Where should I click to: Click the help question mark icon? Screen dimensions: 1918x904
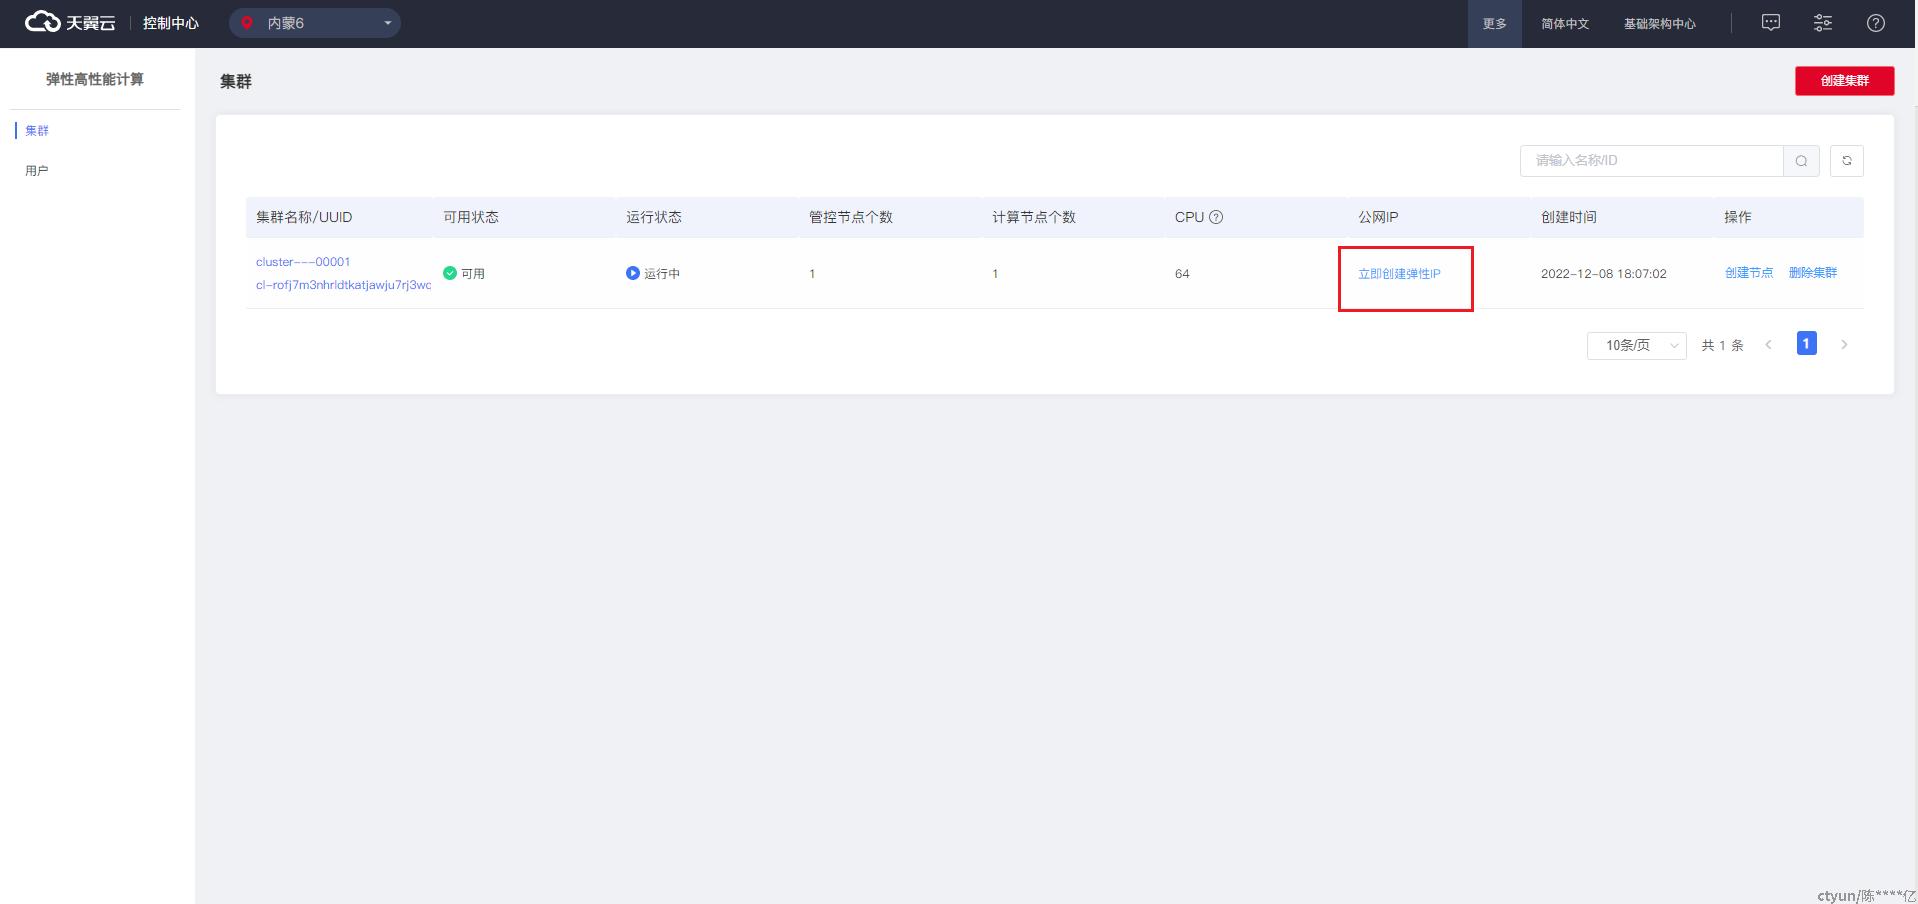pyautogui.click(x=1876, y=23)
